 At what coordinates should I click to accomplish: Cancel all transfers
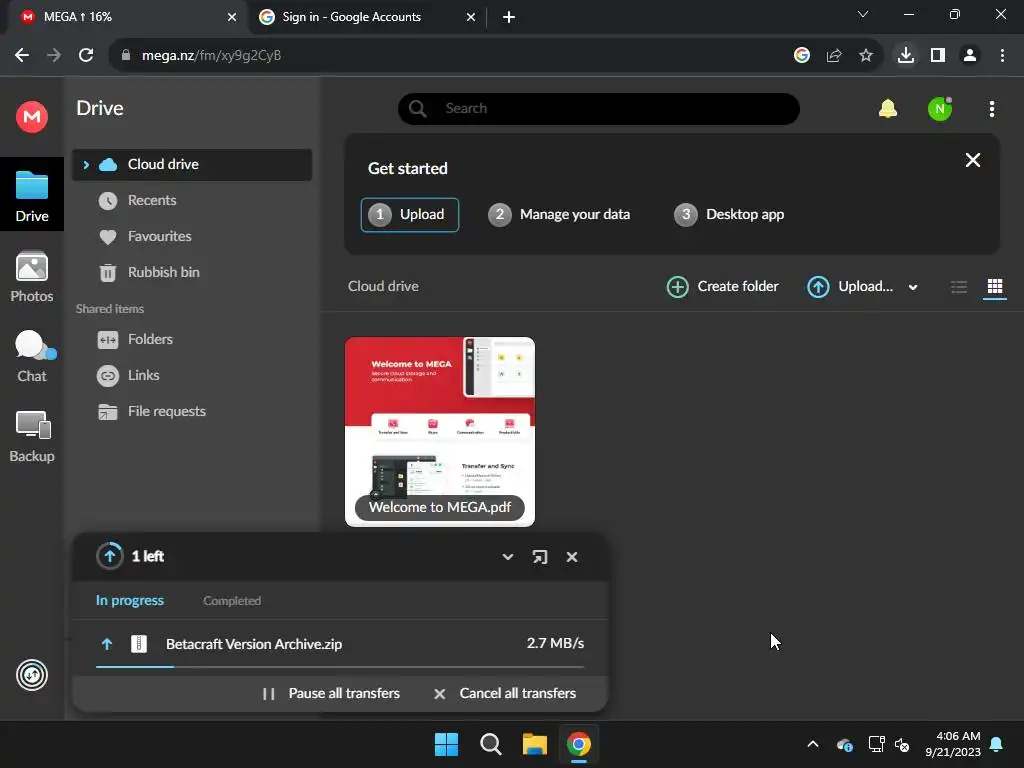pos(504,694)
